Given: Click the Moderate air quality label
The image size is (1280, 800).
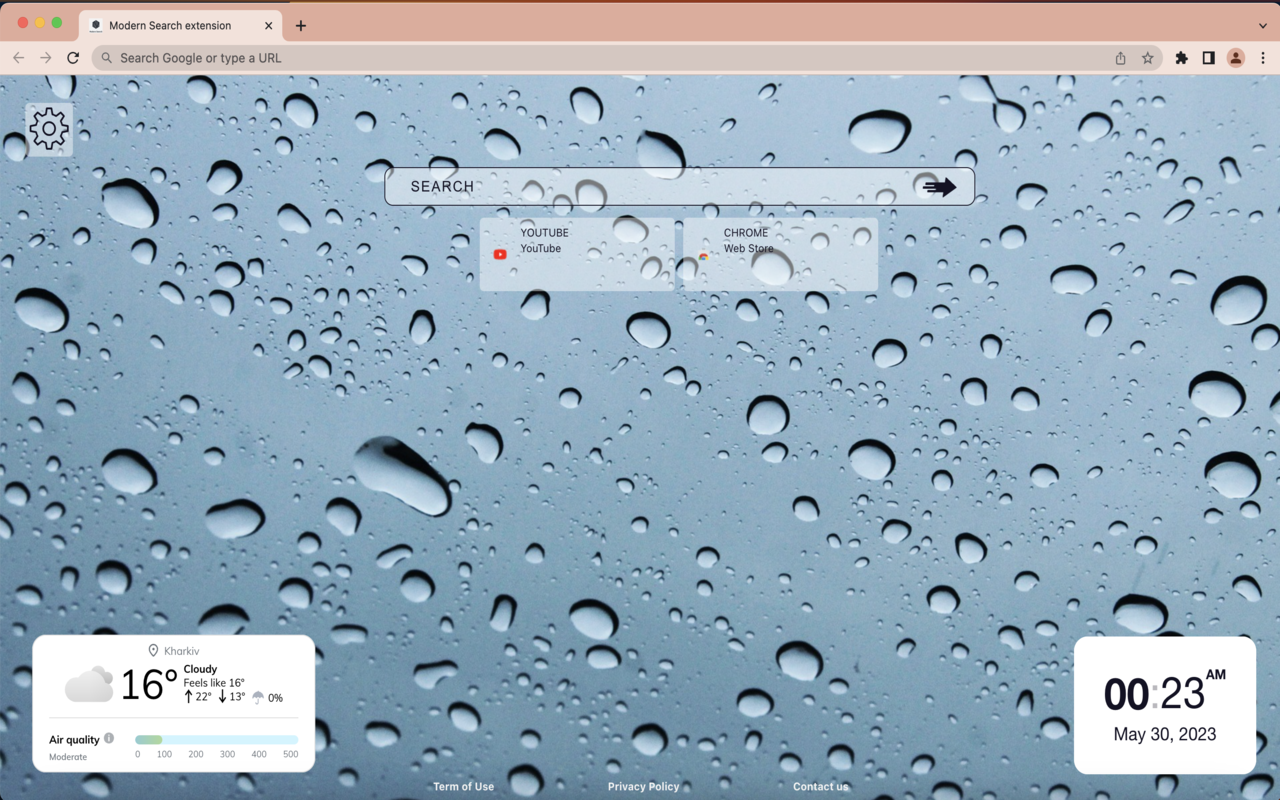Looking at the screenshot, I should tap(68, 757).
